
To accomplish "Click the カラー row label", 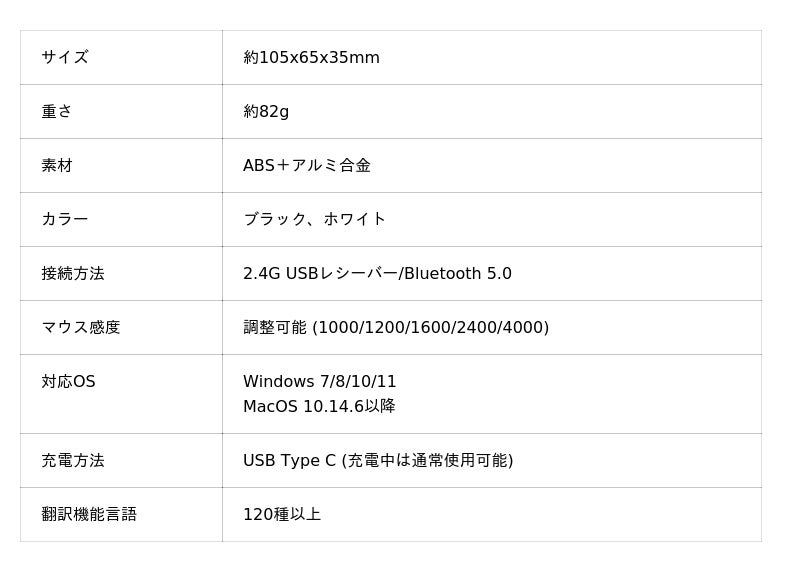I will pos(65,219).
